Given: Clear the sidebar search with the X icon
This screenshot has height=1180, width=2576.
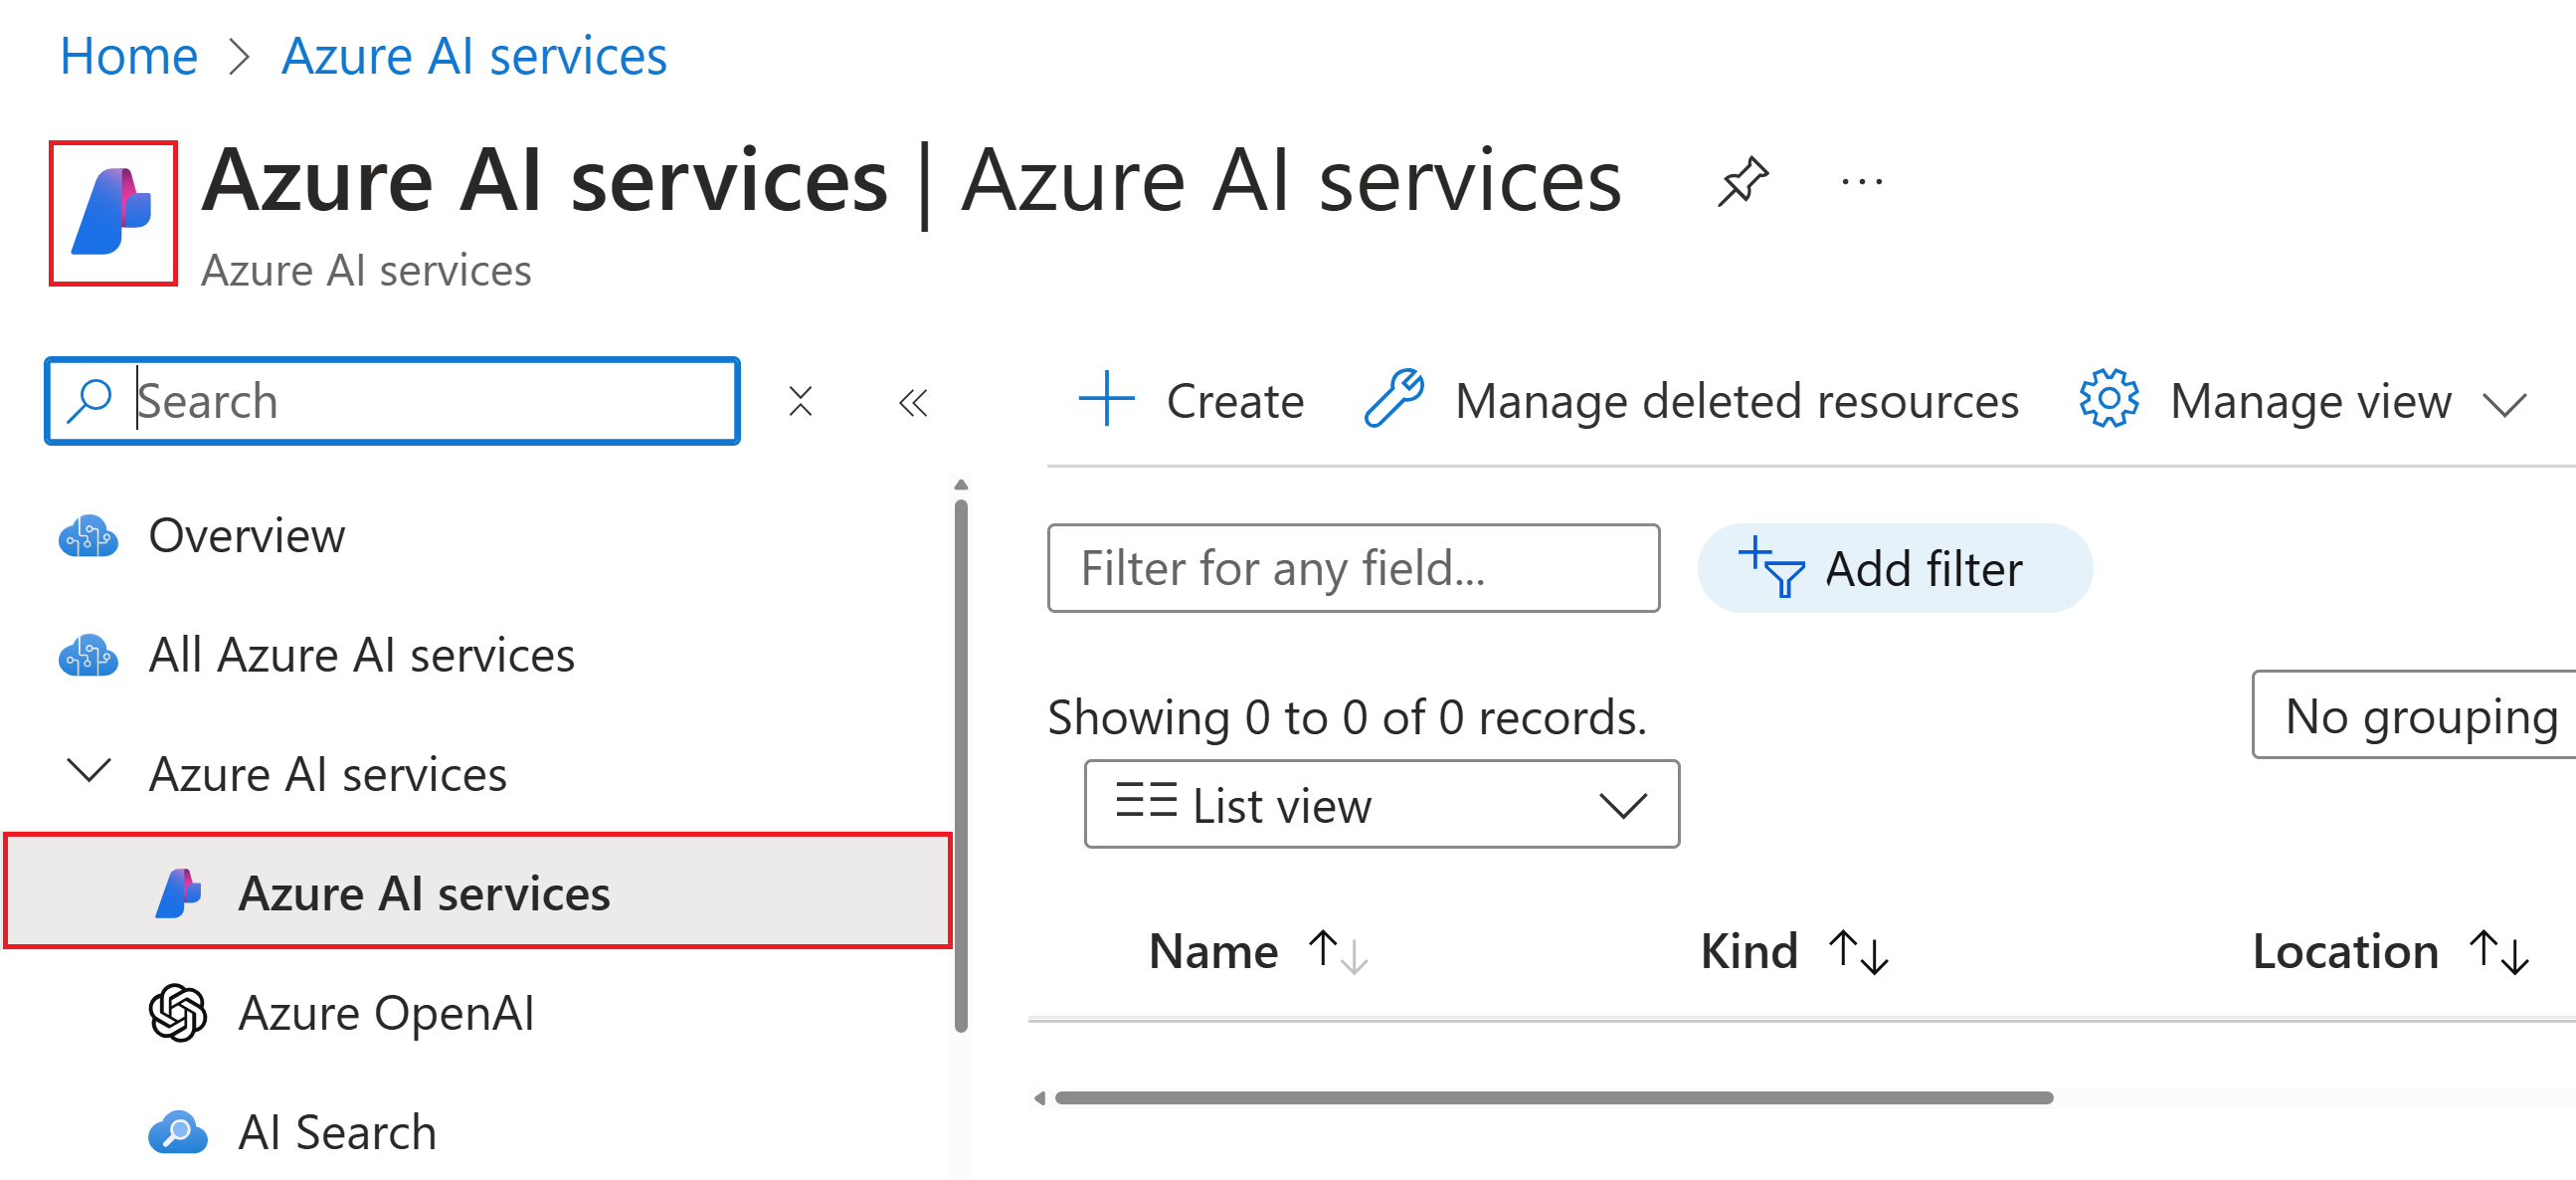Looking at the screenshot, I should tap(800, 401).
